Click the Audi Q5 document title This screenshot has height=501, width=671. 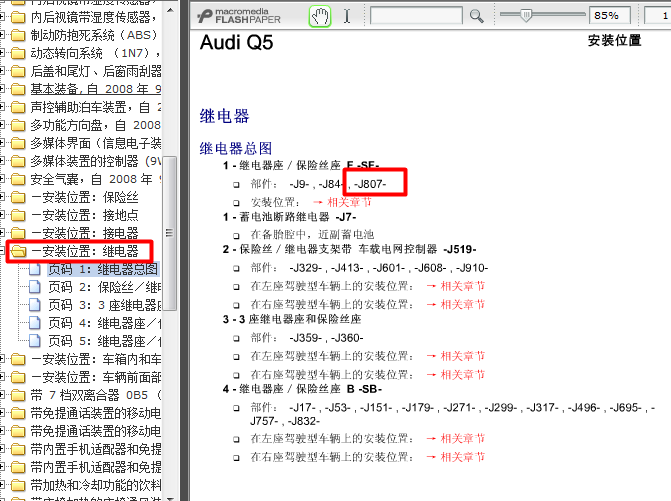(236, 43)
